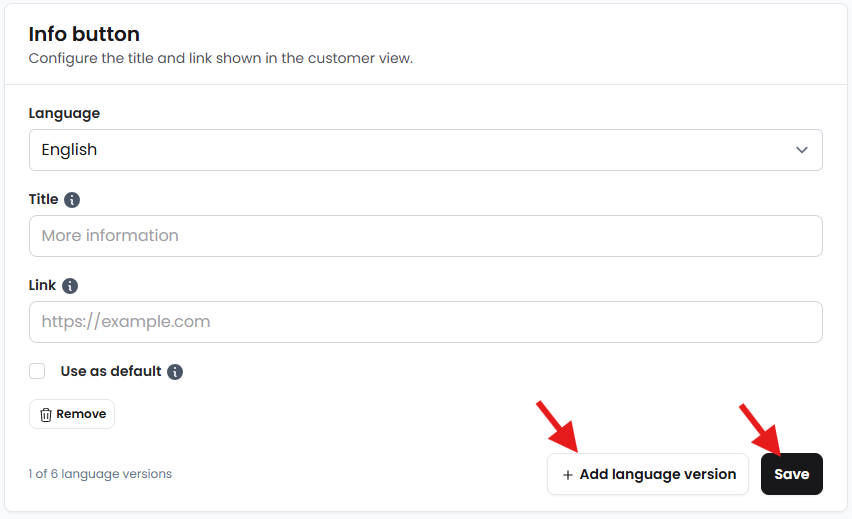Click the 'Configure the title and link' description
Screen dimensions: 852x519
221,58
